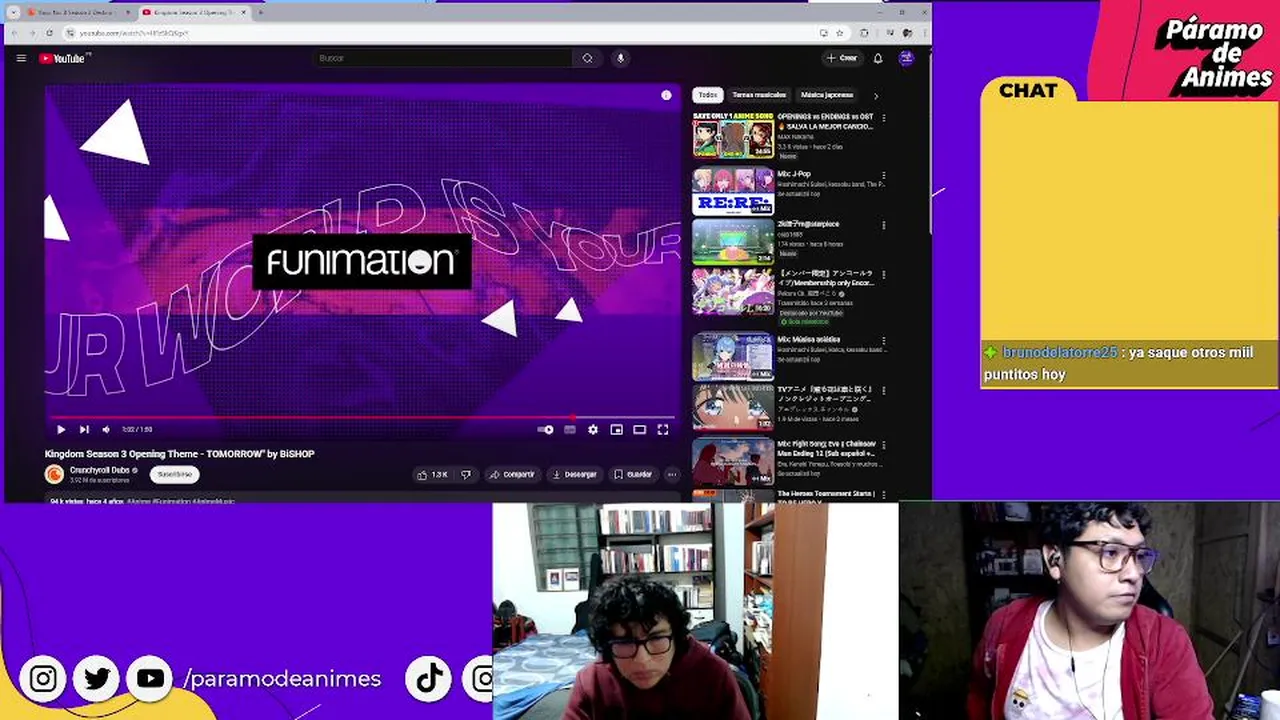Toggle the subtitles button in player

tap(569, 429)
